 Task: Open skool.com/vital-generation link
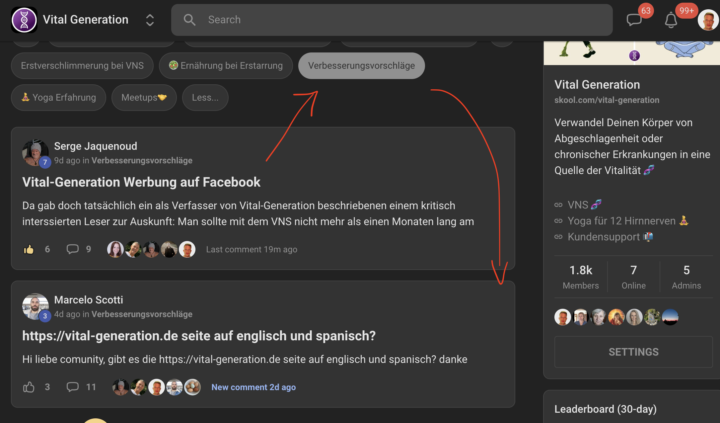coord(607,100)
